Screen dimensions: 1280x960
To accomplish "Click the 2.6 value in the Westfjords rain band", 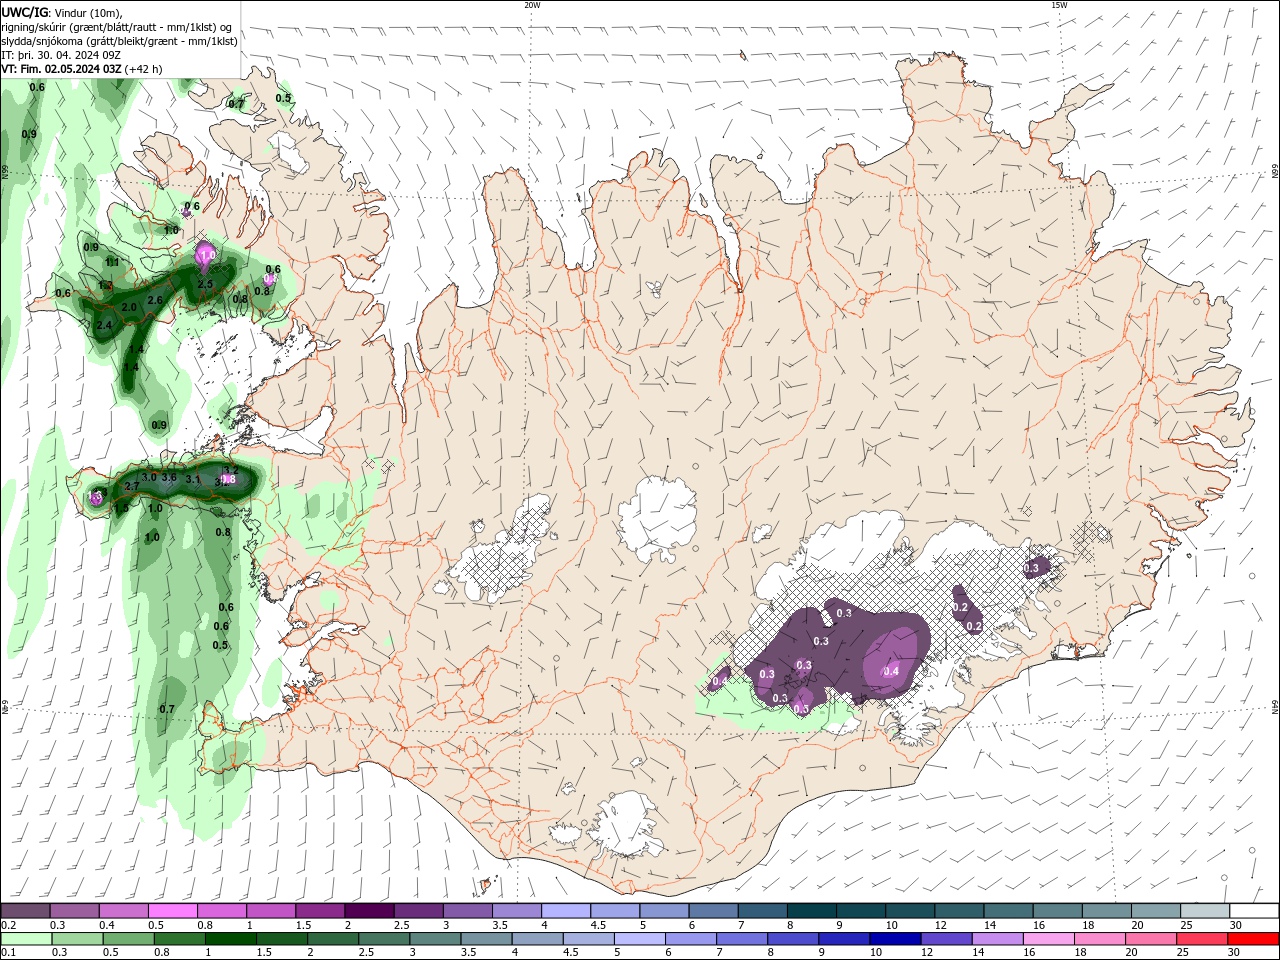I will [155, 300].
